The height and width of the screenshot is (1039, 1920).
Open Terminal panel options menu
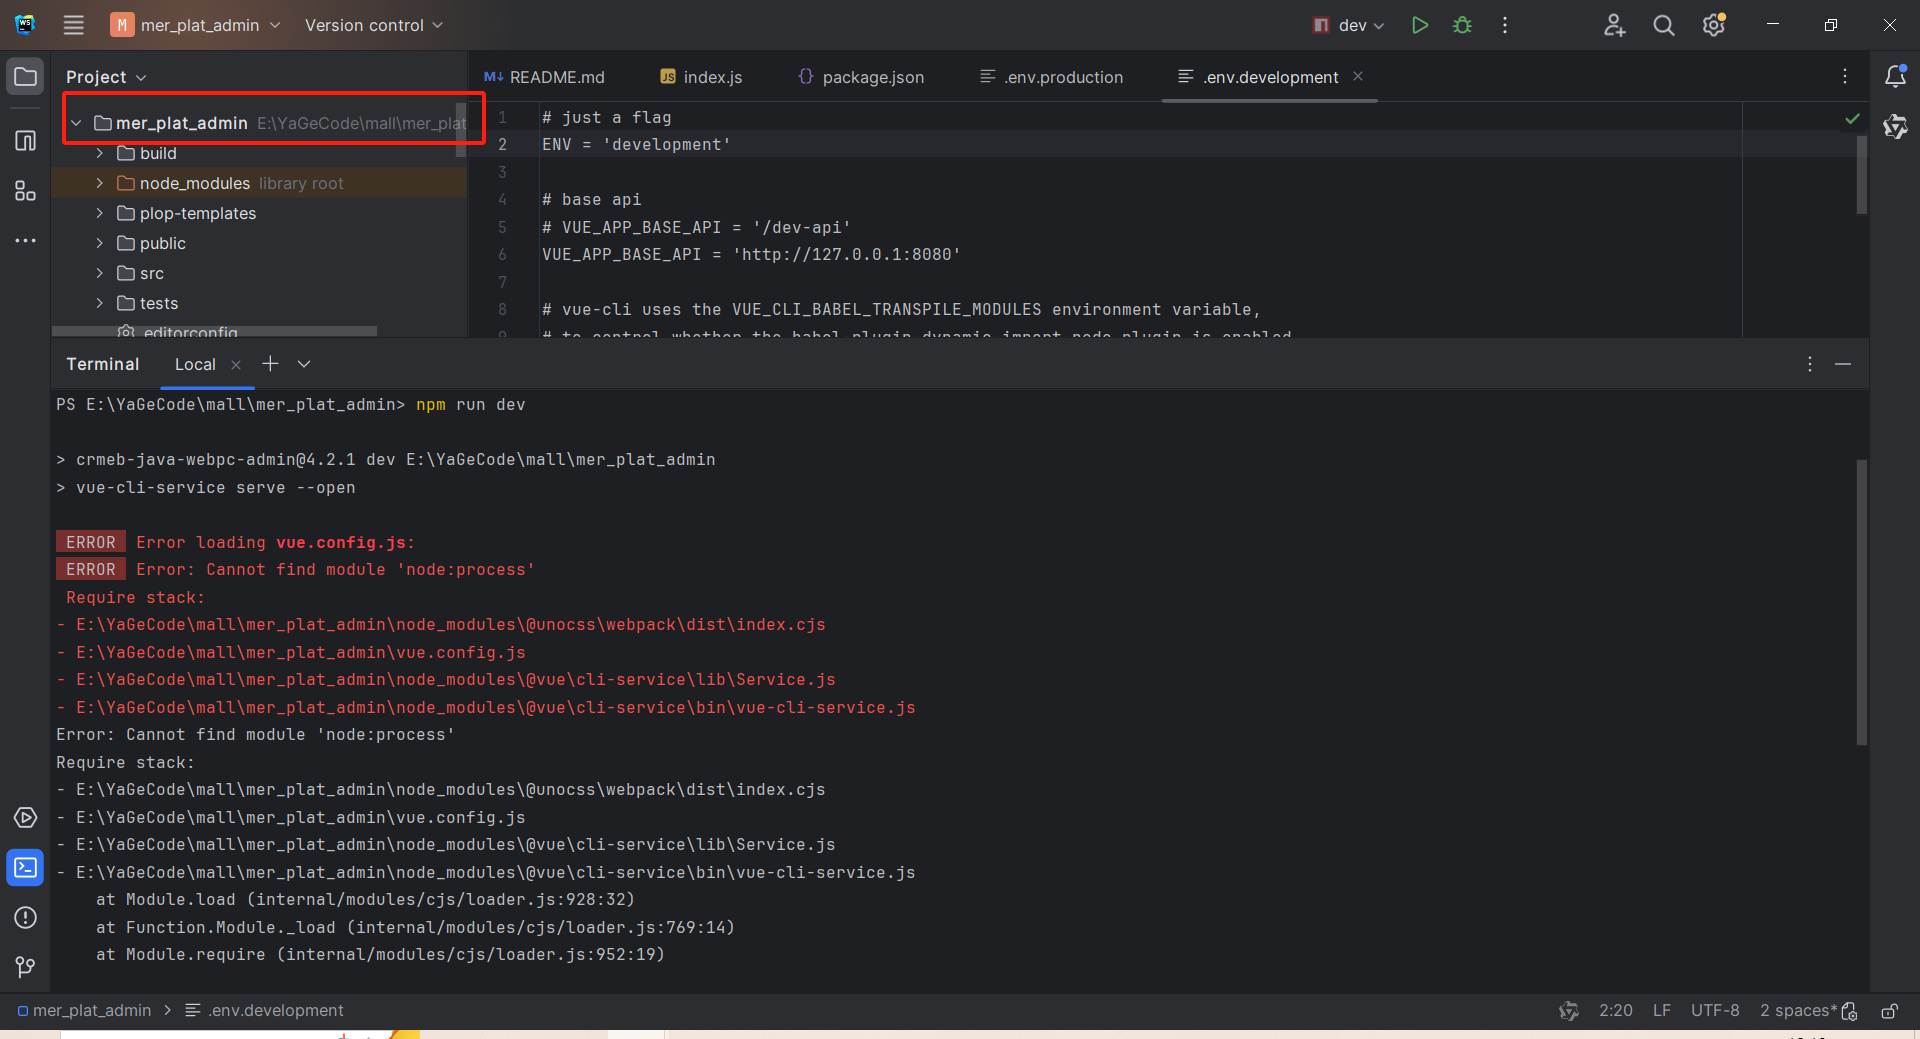1810,364
